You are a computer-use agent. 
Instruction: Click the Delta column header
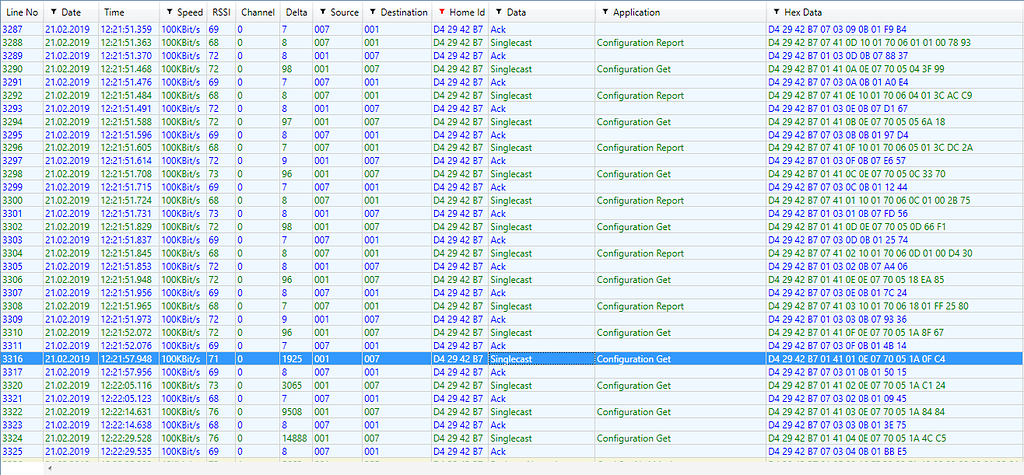295,12
